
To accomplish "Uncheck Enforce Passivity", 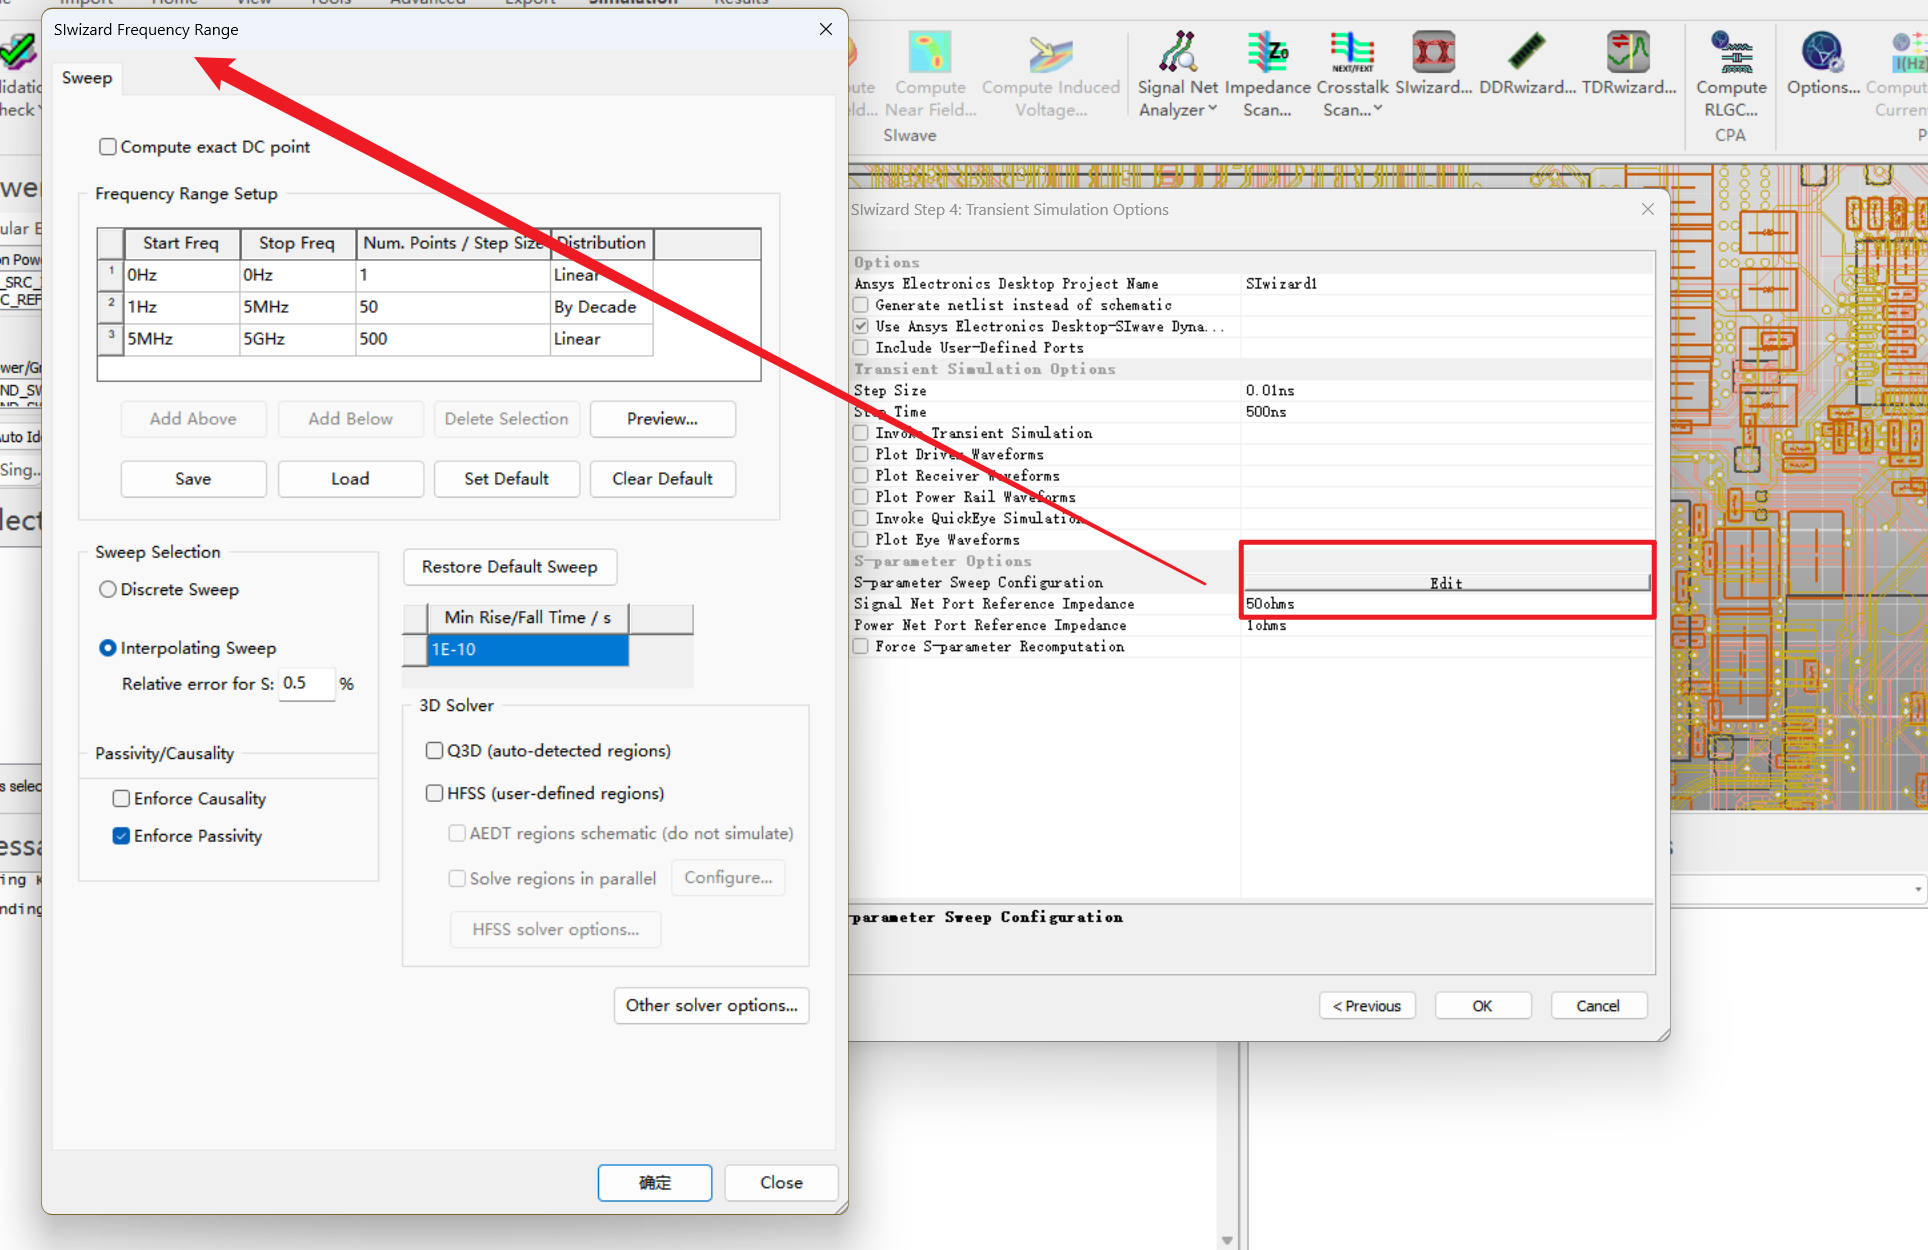I will click(121, 836).
